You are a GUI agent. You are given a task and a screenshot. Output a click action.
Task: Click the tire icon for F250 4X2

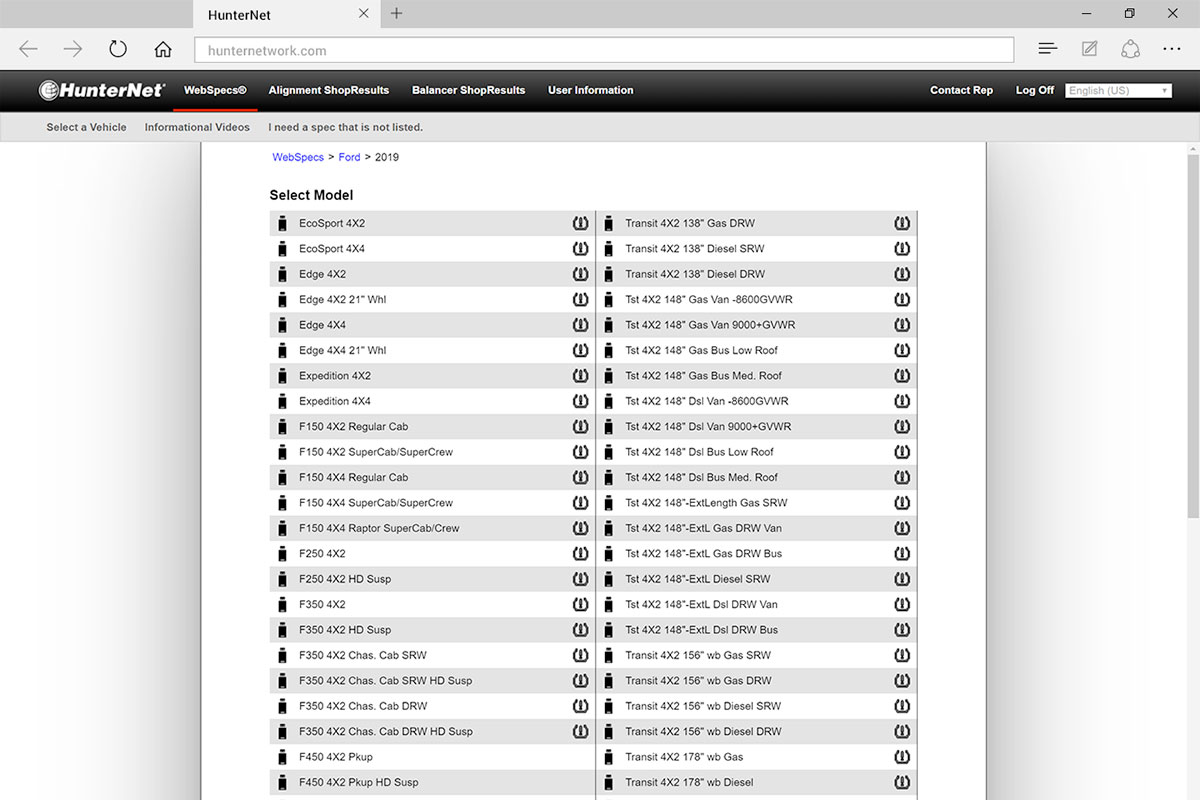pos(580,554)
